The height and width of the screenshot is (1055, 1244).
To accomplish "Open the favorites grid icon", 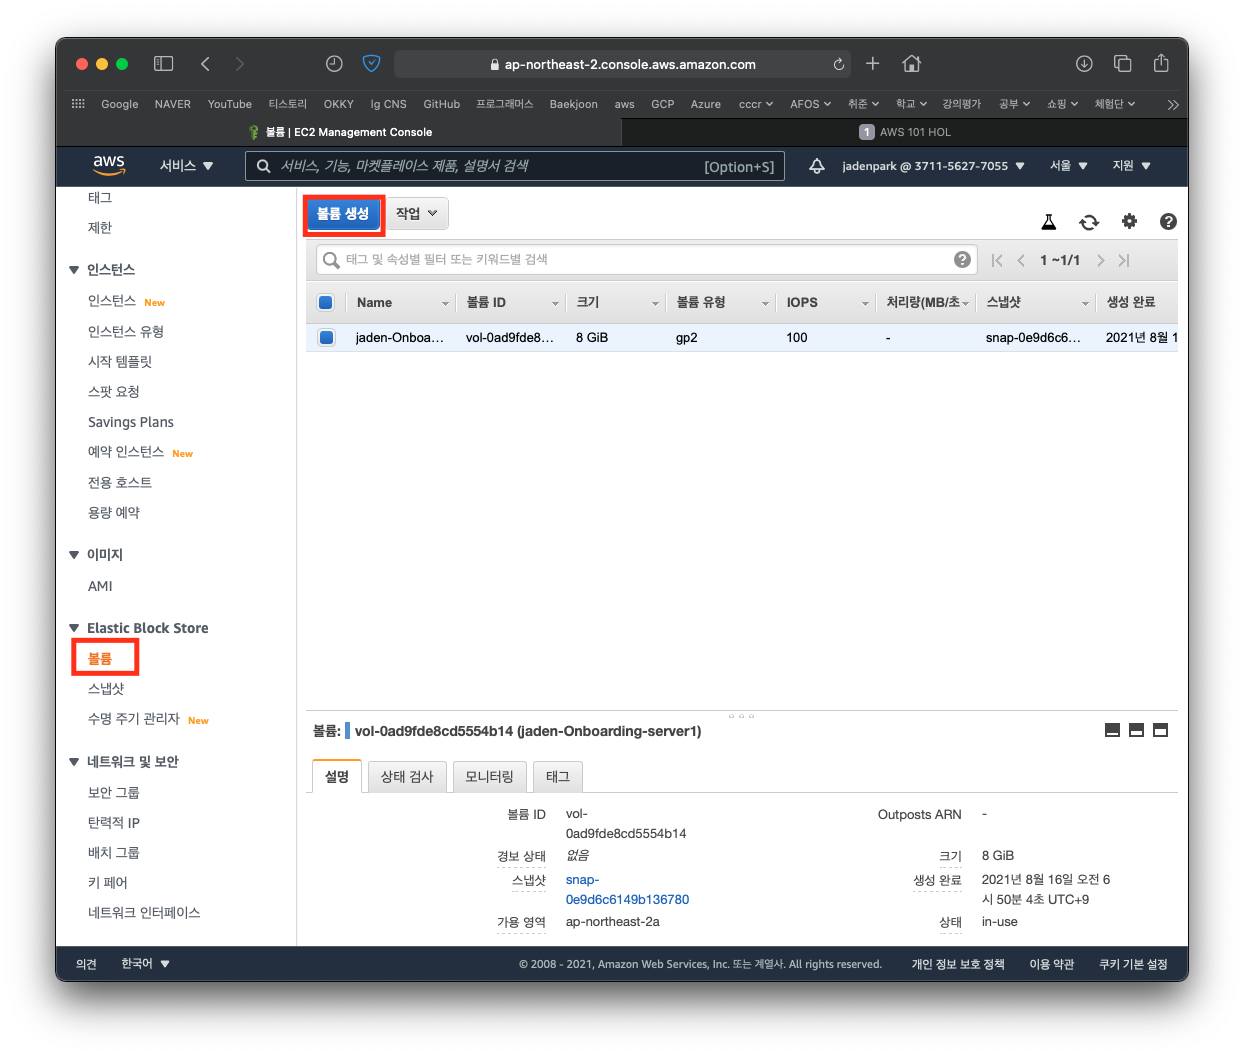I will [78, 104].
